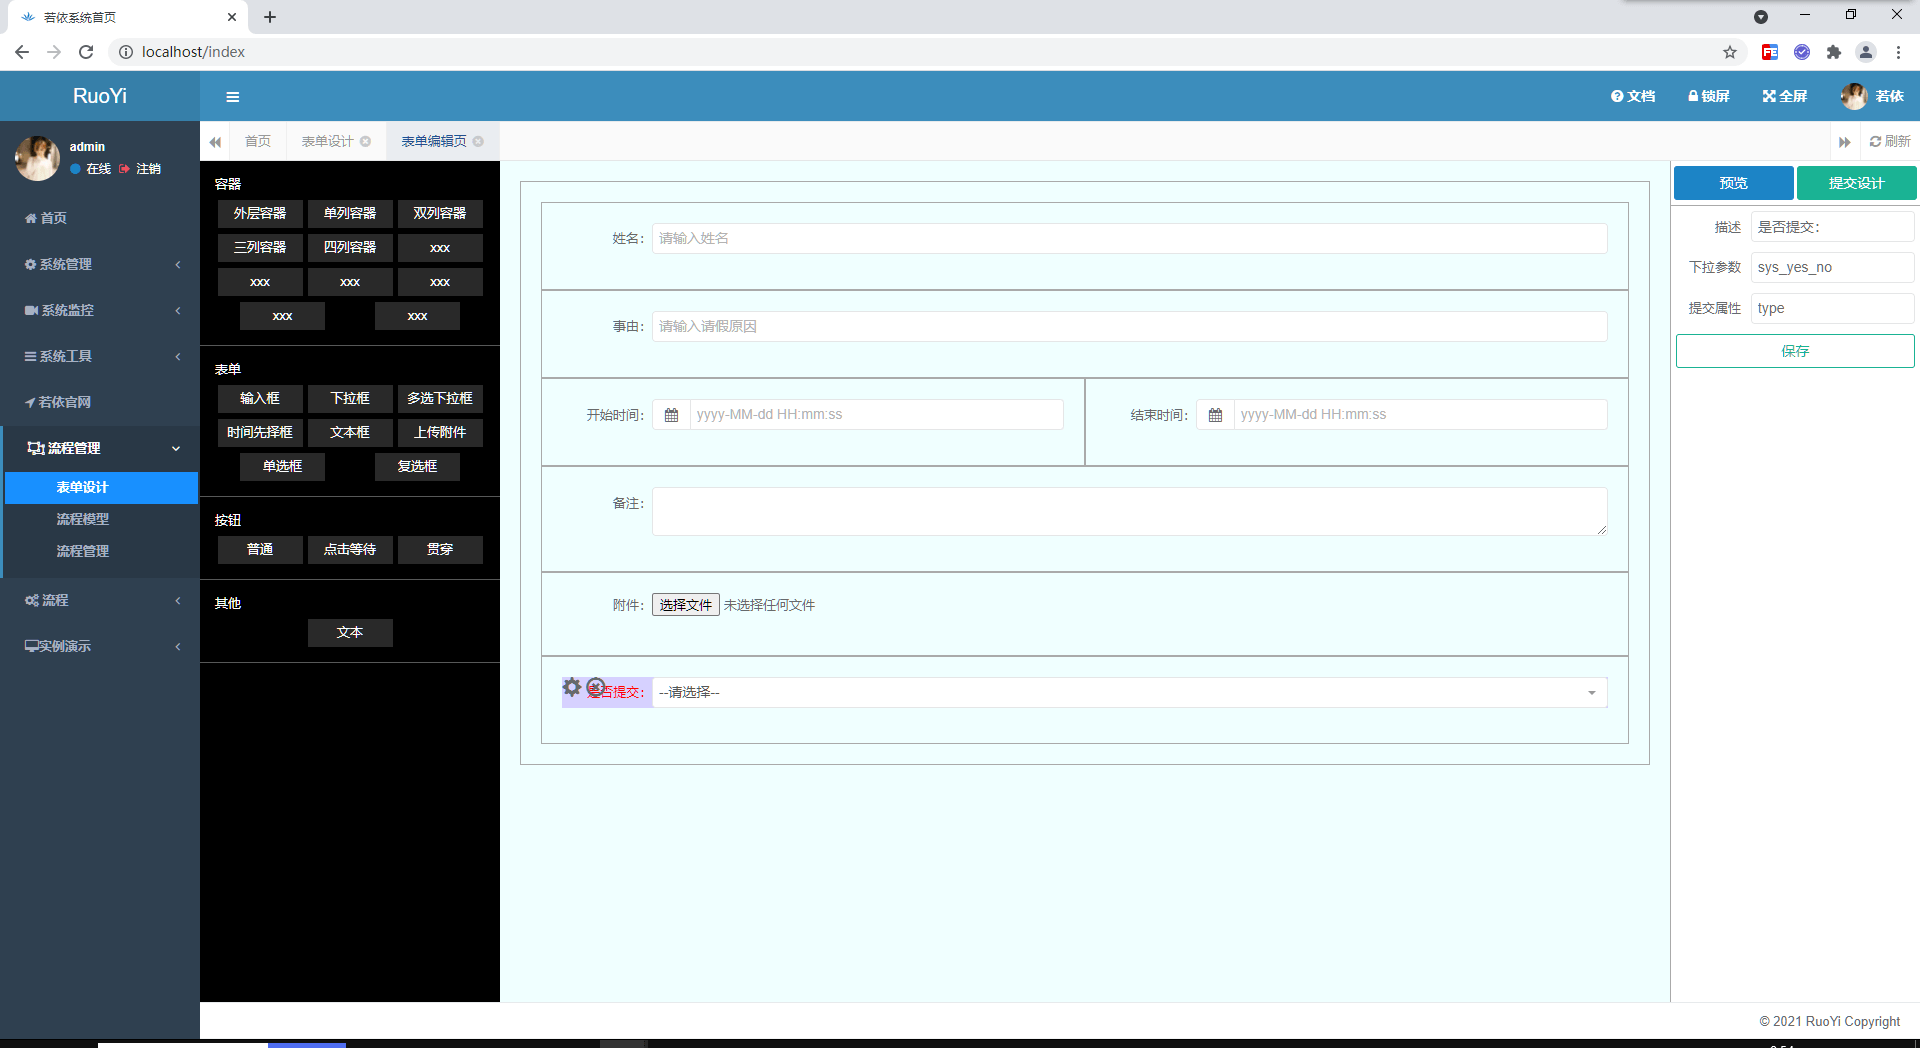Screen dimensions: 1920x1048
Task: Click the 预览 preview button
Action: coord(1733,183)
